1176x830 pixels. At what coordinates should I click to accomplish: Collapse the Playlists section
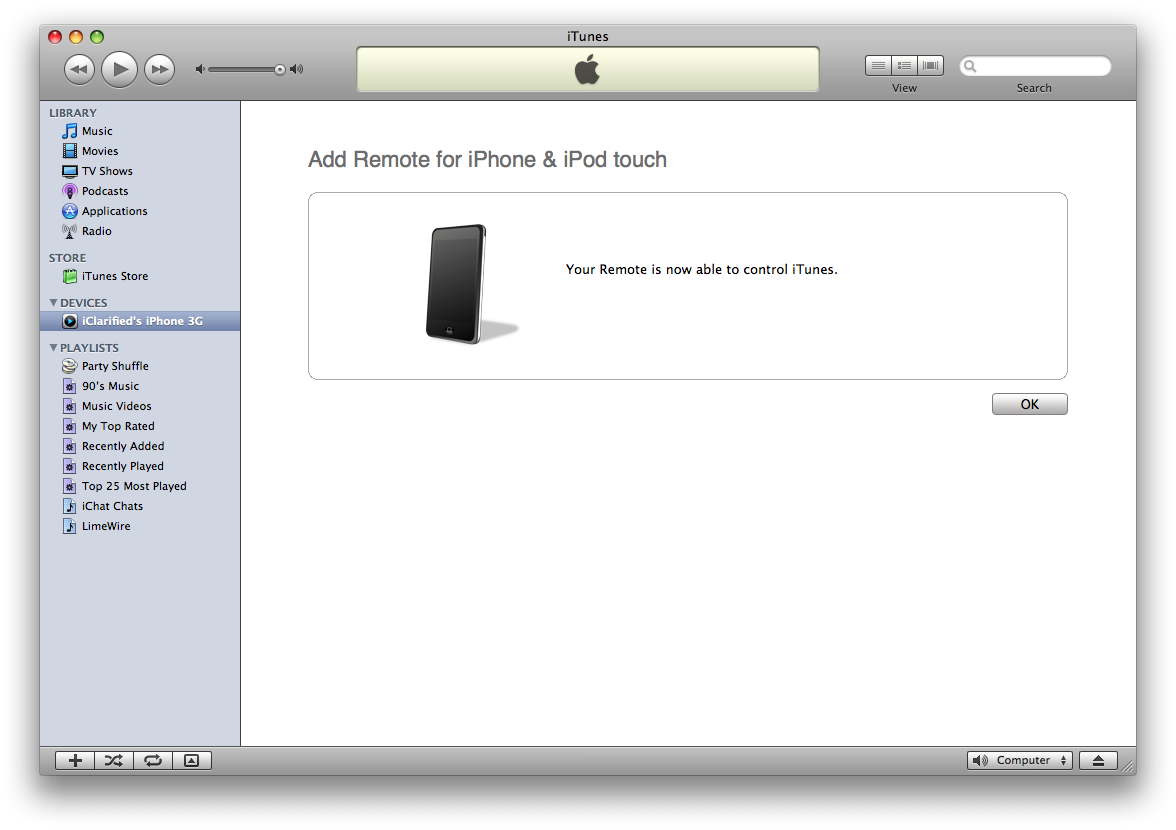(x=54, y=348)
